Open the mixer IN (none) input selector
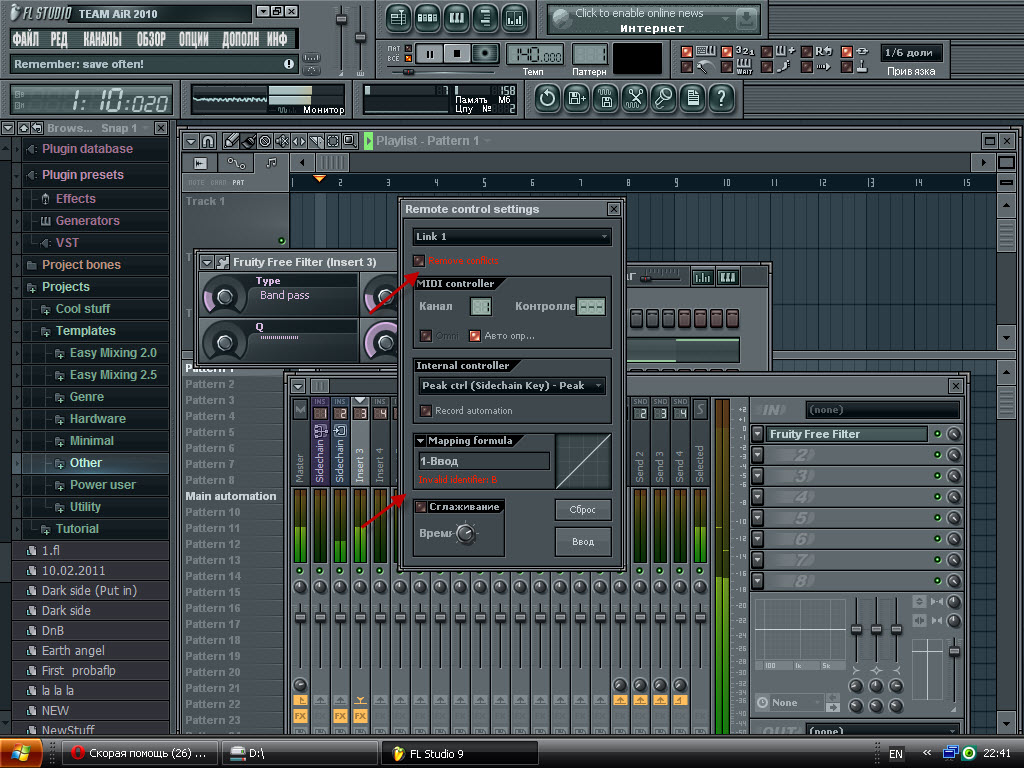 tap(882, 409)
